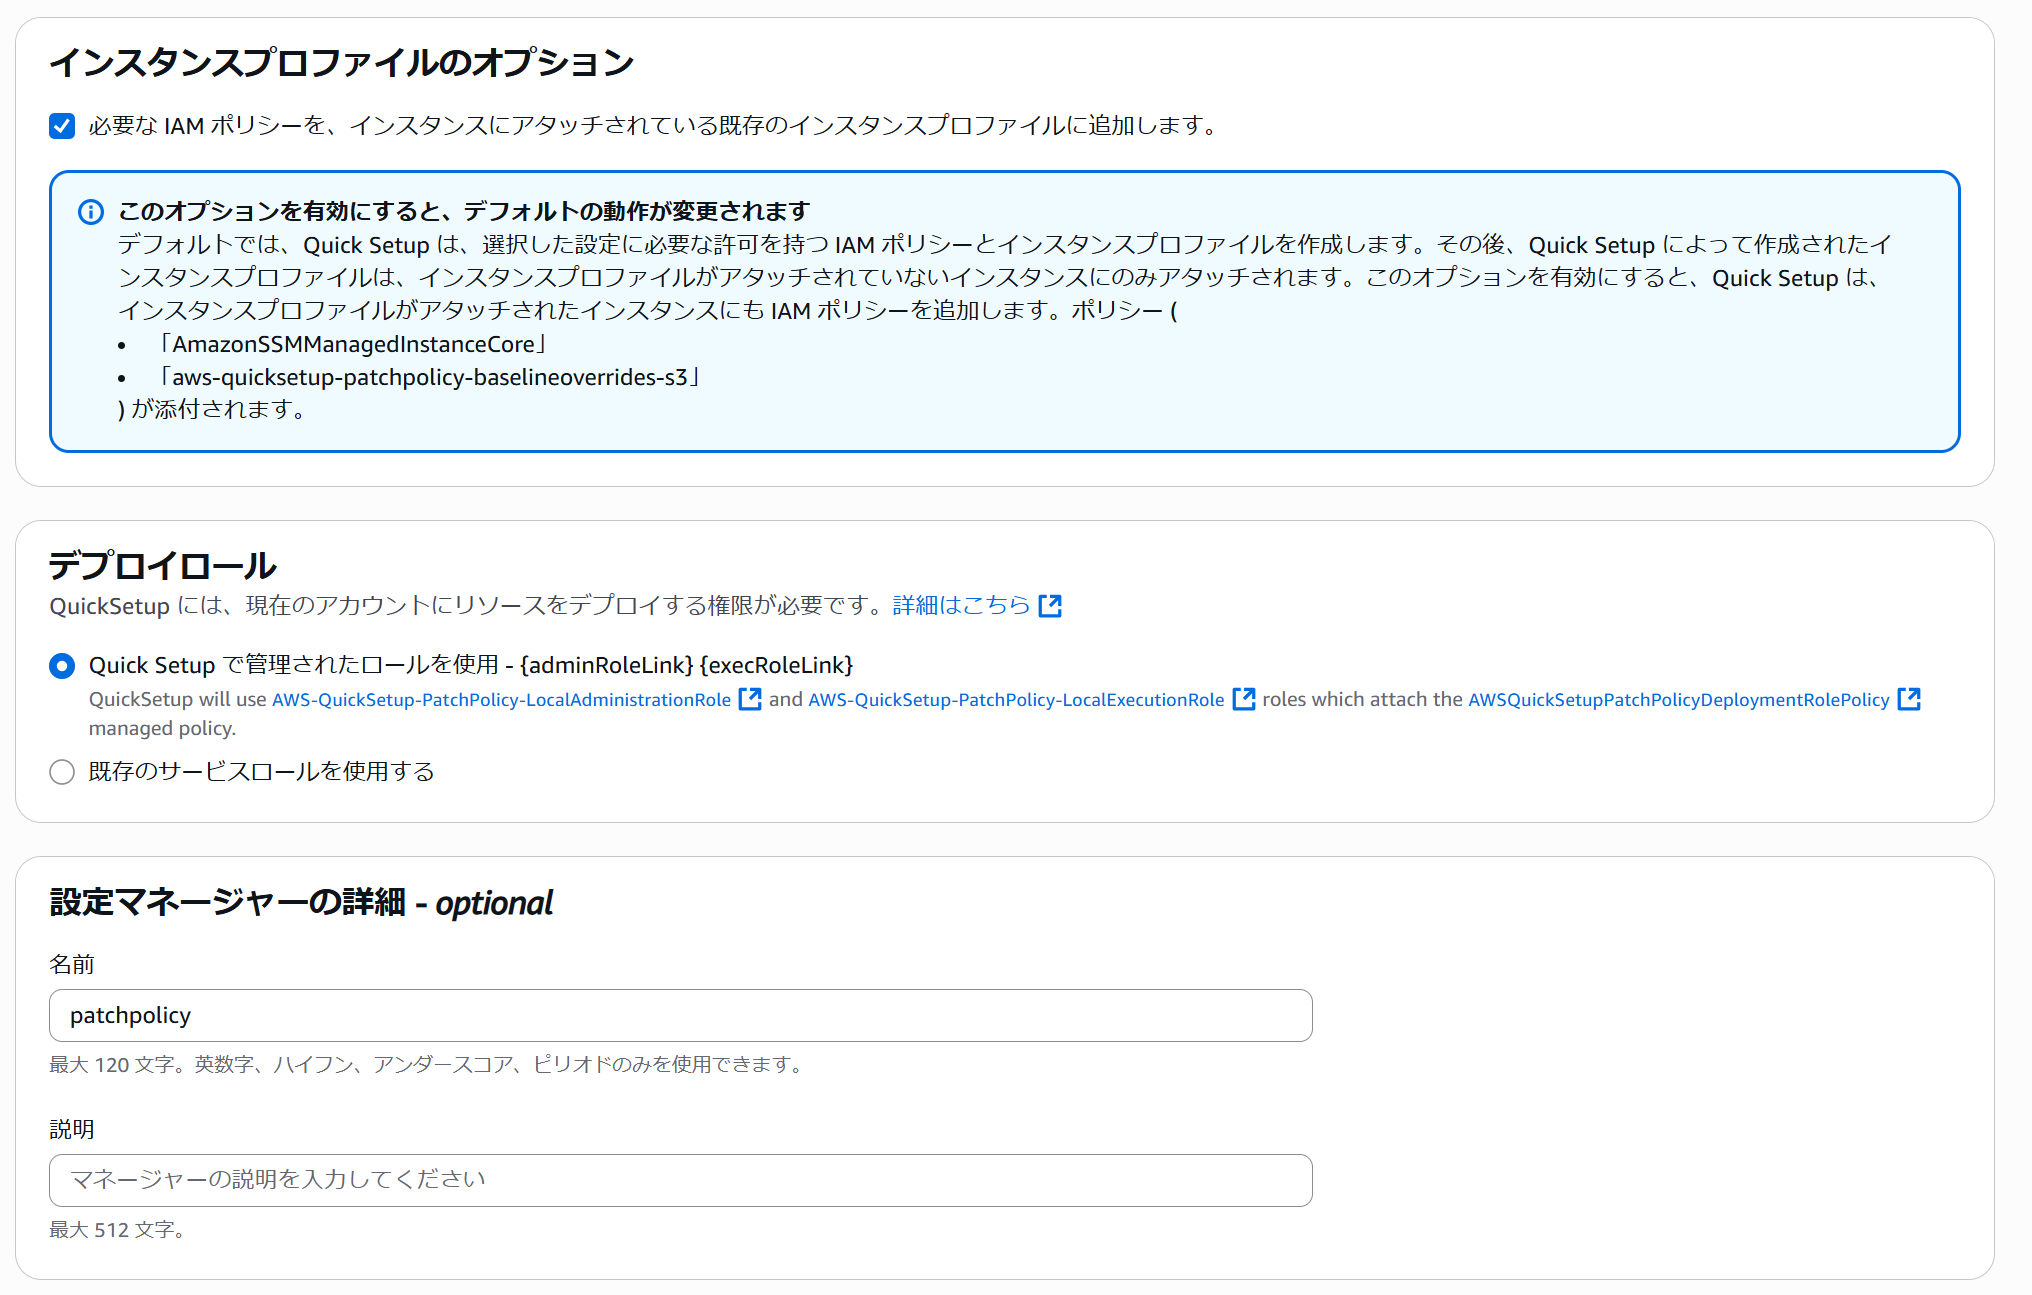Click the 説明 field label
The image size is (2032, 1295).
[72, 1129]
